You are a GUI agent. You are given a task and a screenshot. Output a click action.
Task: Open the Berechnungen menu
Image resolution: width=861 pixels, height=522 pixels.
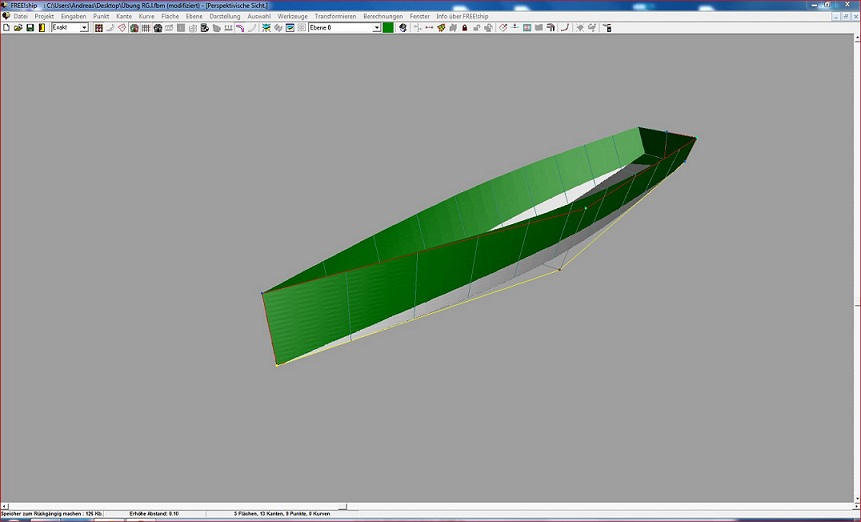383,17
